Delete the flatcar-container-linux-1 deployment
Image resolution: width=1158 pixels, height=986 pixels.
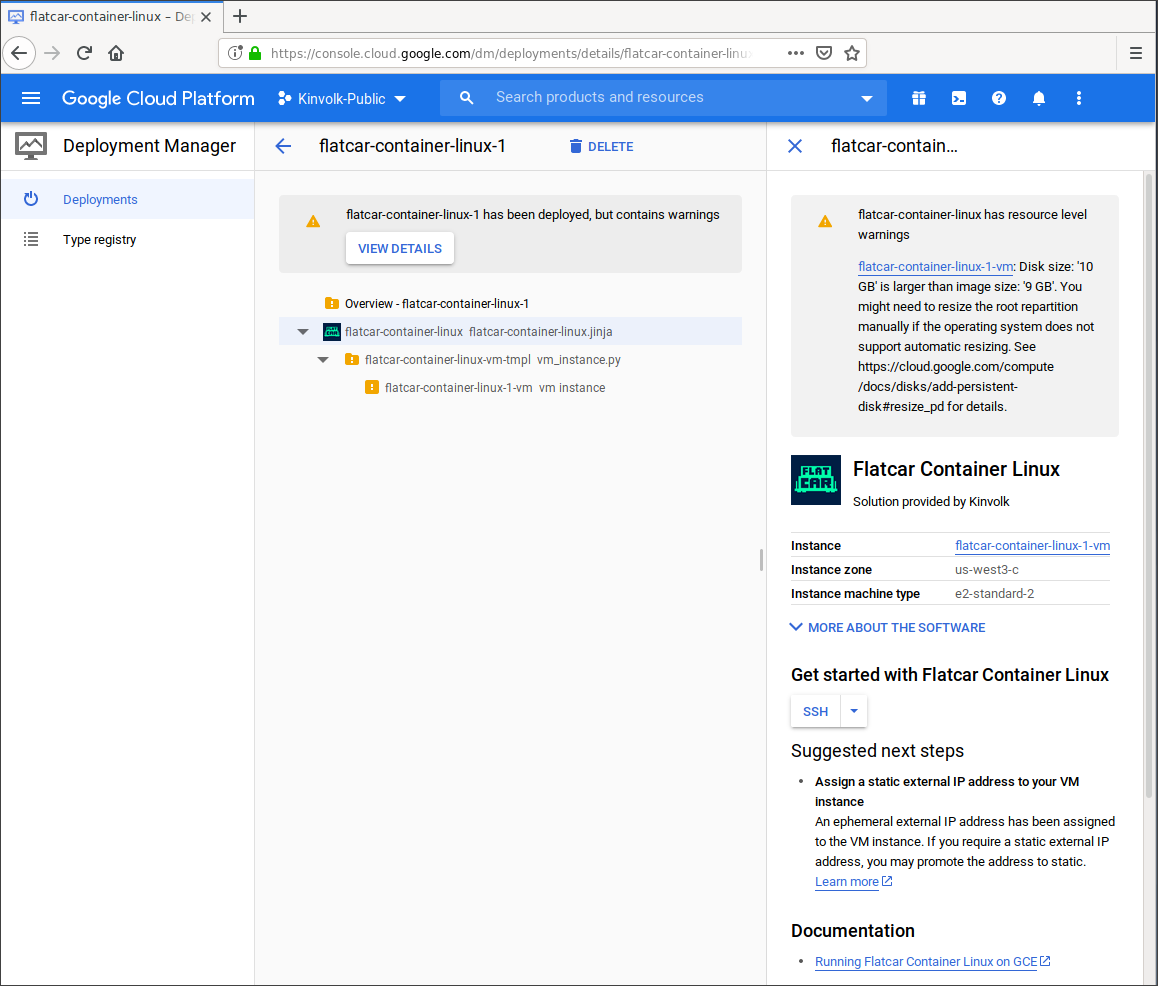point(601,146)
